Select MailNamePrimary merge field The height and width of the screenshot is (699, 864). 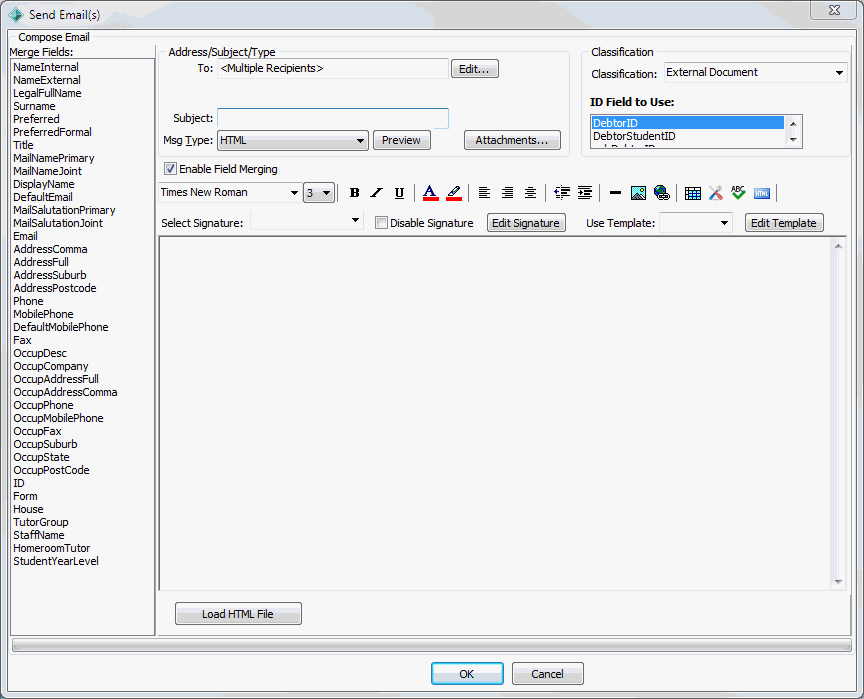click(53, 158)
